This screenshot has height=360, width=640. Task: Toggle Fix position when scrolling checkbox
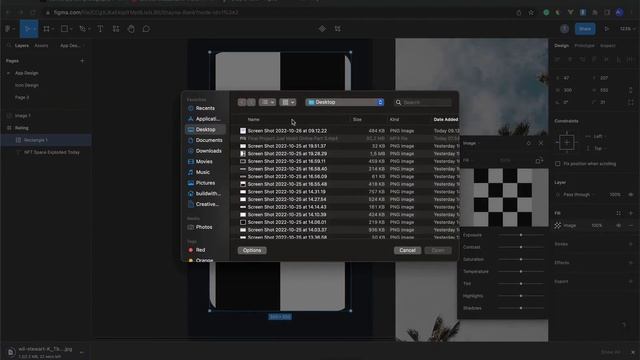point(558,164)
